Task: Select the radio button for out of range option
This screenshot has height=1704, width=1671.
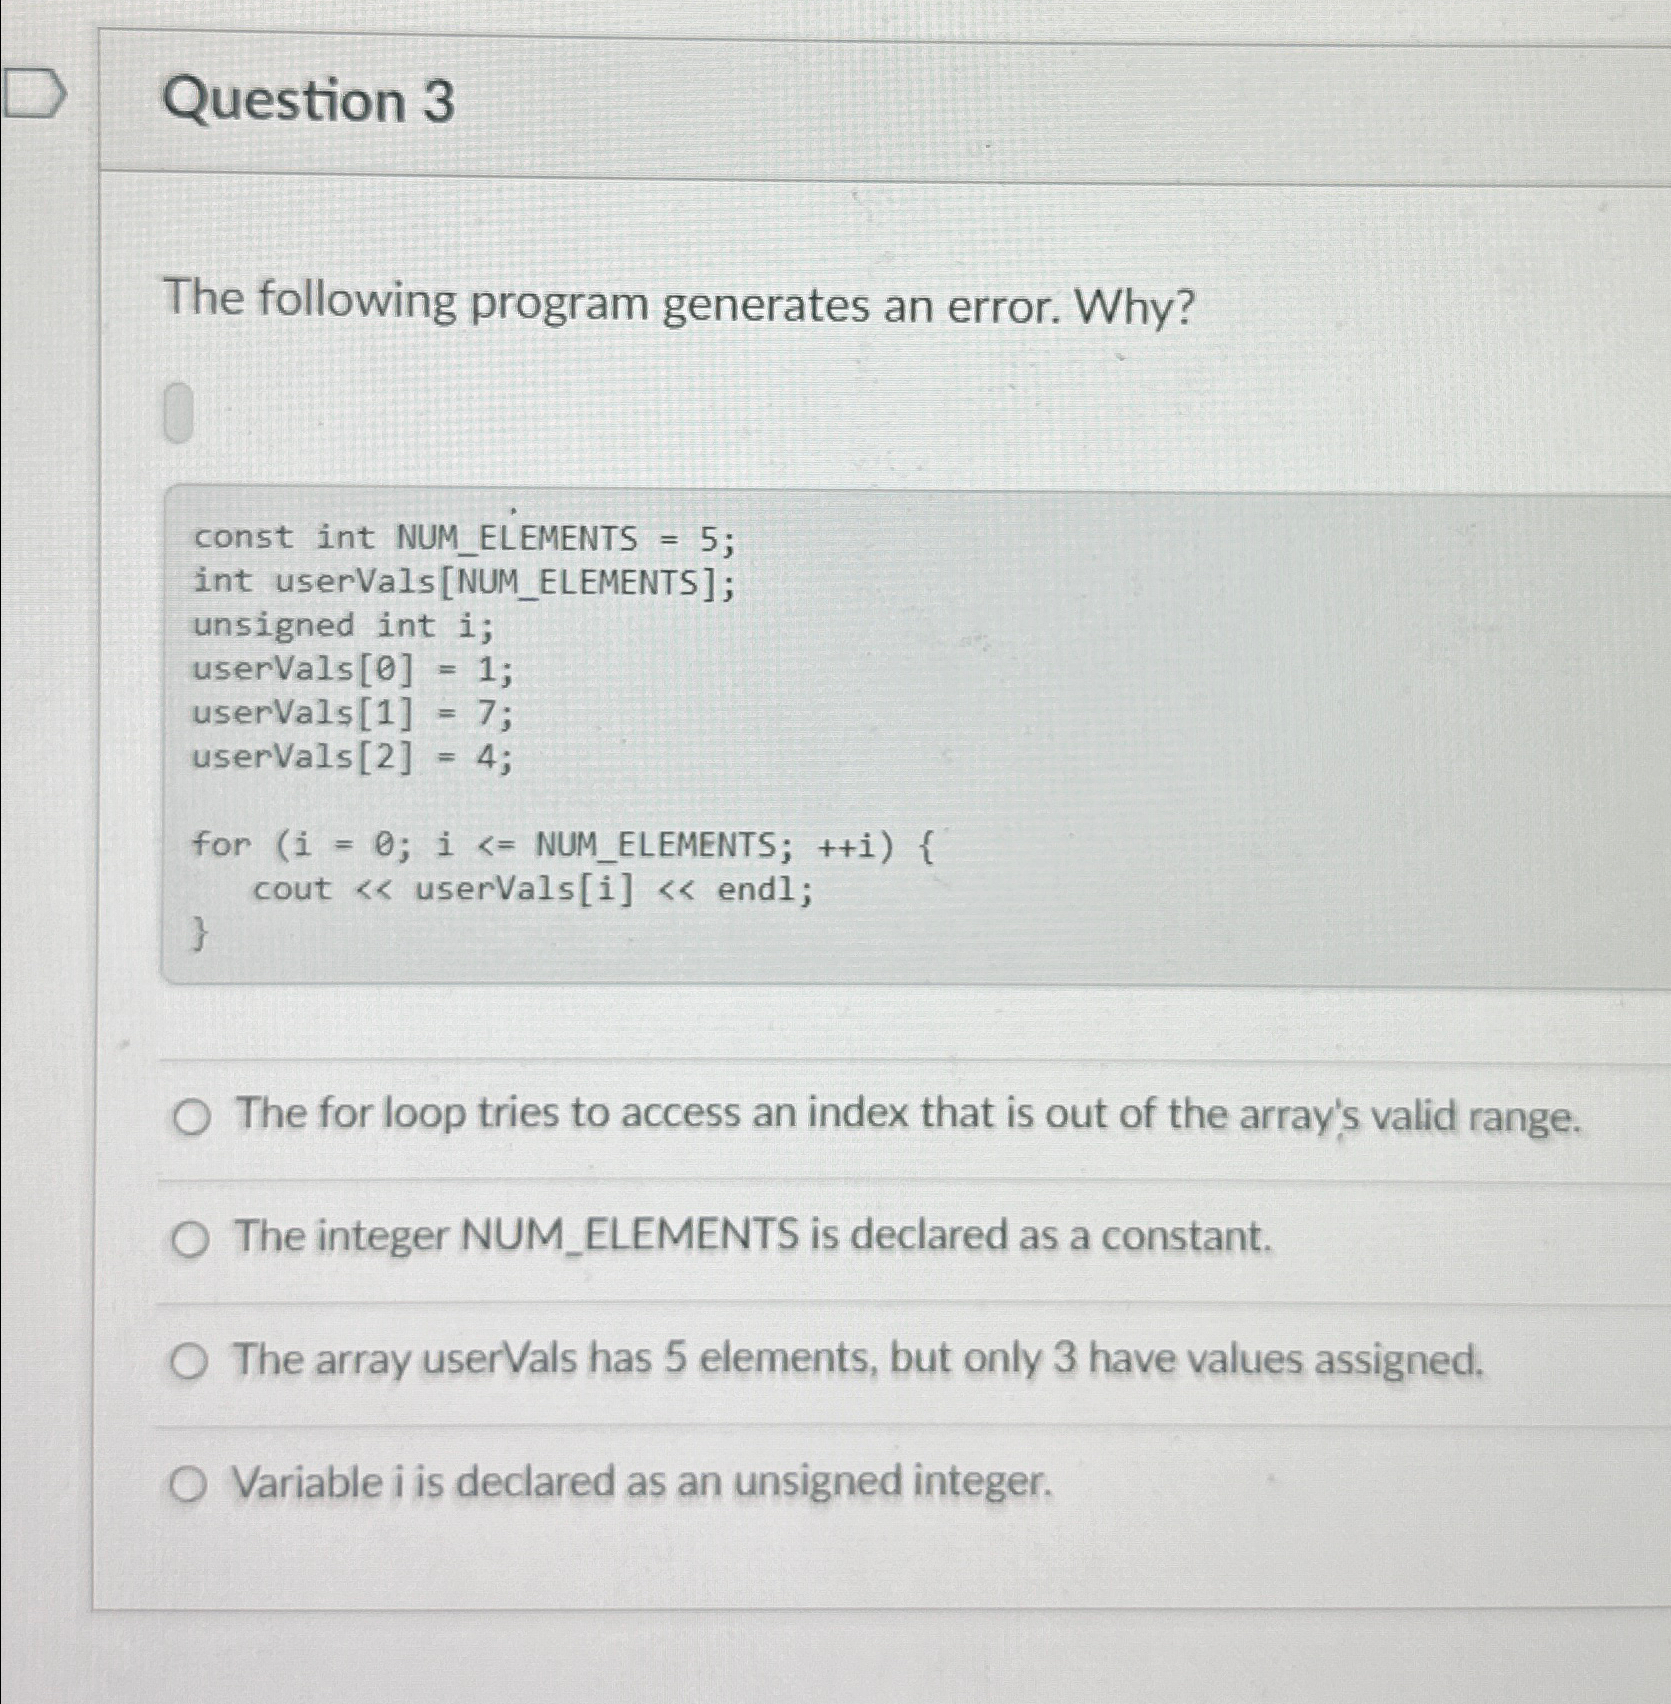Action: pyautogui.click(x=192, y=1117)
